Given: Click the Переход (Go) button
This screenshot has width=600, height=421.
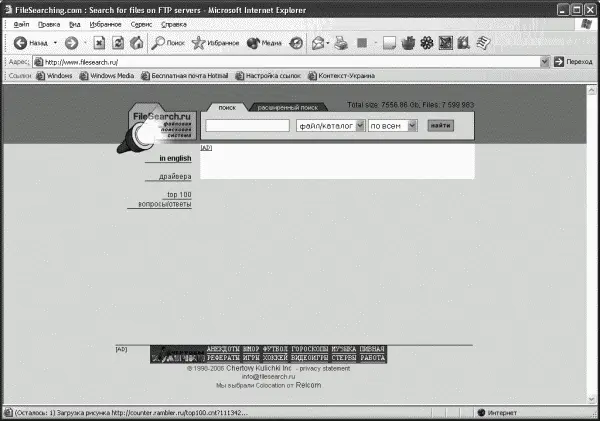Looking at the screenshot, I should (x=573, y=61).
